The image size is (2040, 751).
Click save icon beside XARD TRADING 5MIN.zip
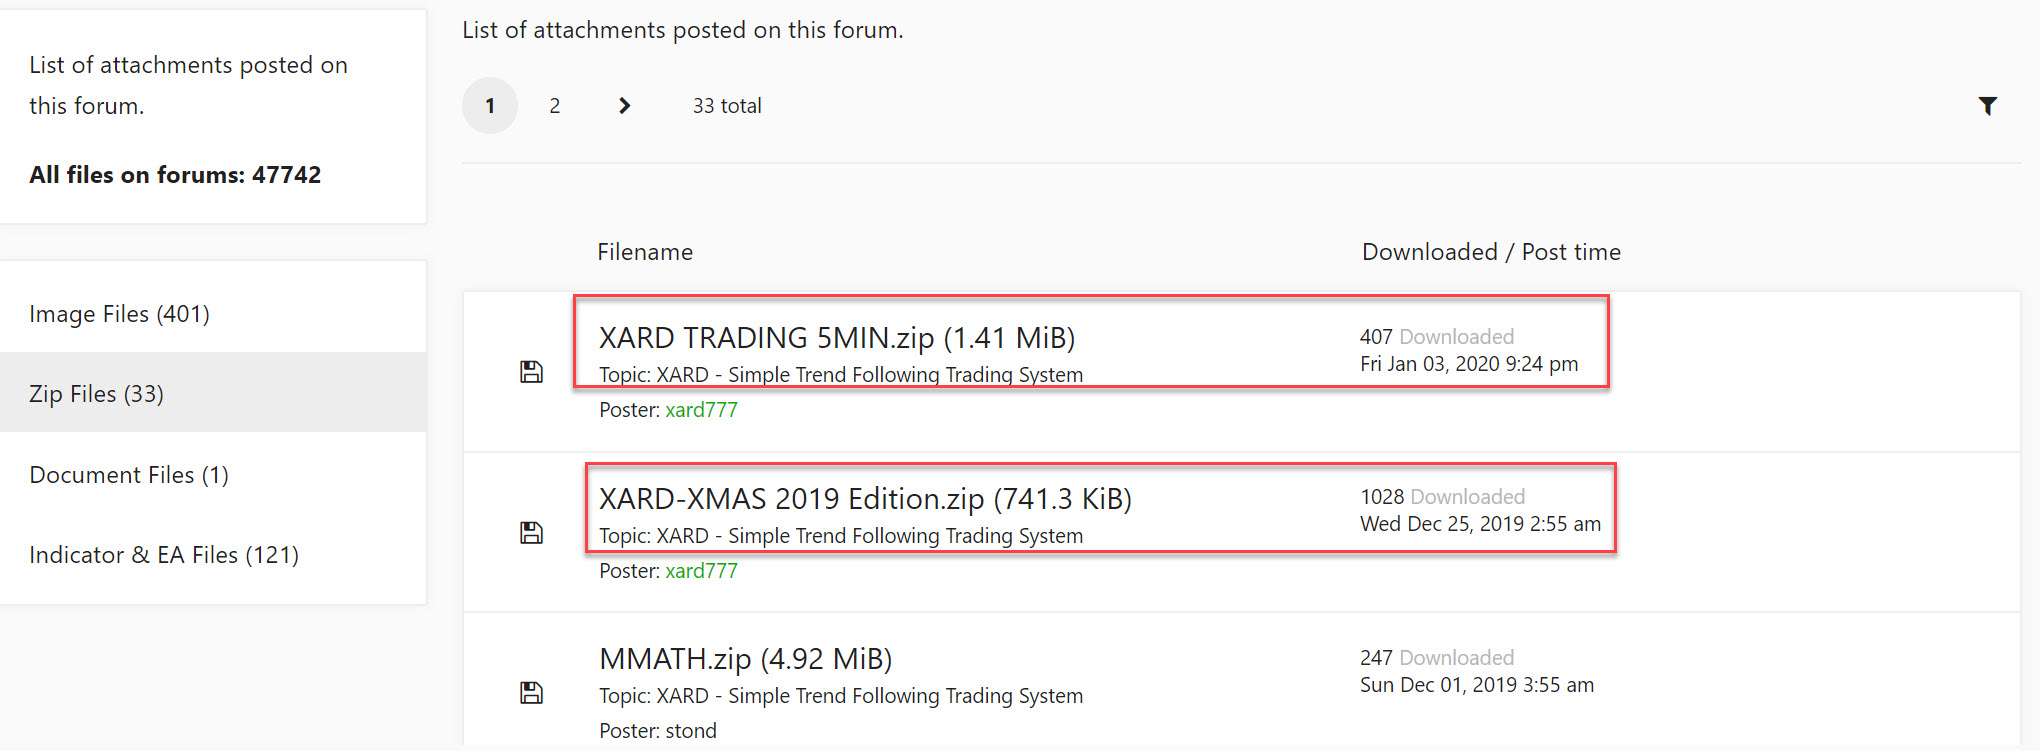(532, 372)
